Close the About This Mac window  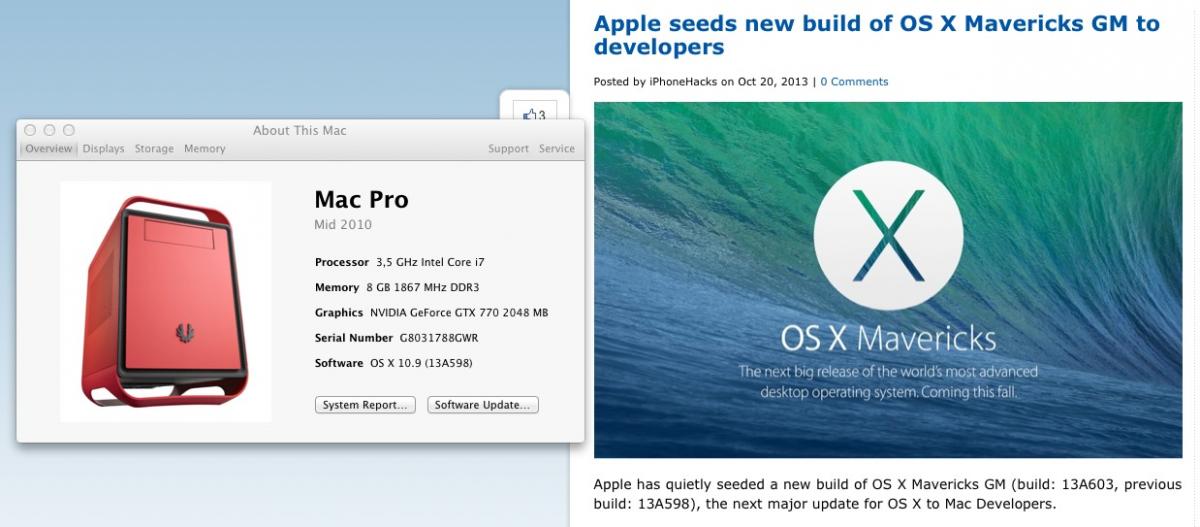[30, 130]
